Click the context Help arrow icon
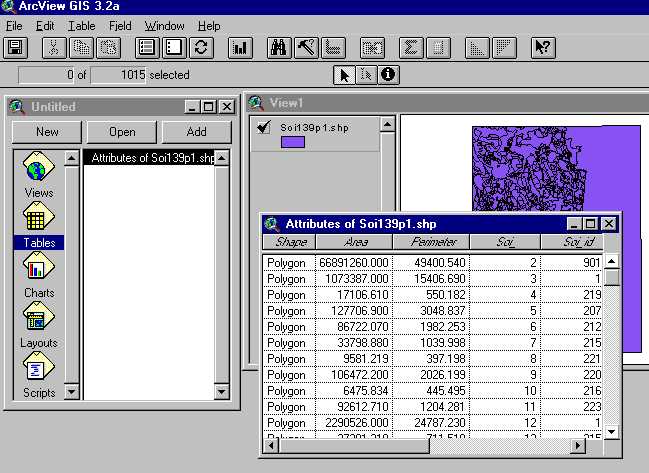This screenshot has height=473, width=649. (x=543, y=48)
